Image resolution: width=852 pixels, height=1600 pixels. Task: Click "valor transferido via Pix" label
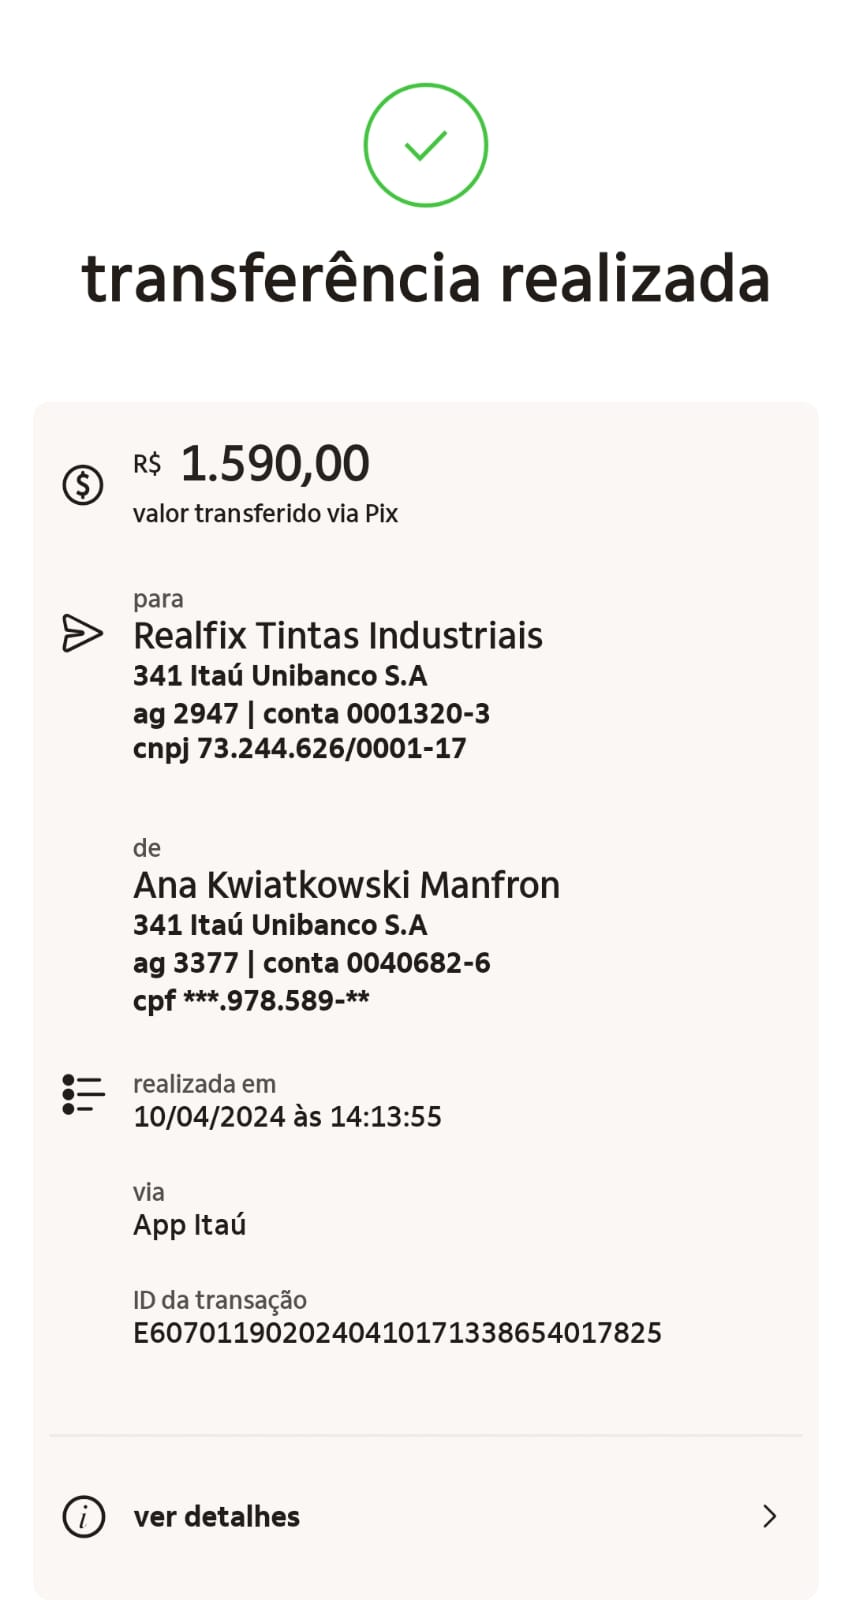click(265, 514)
